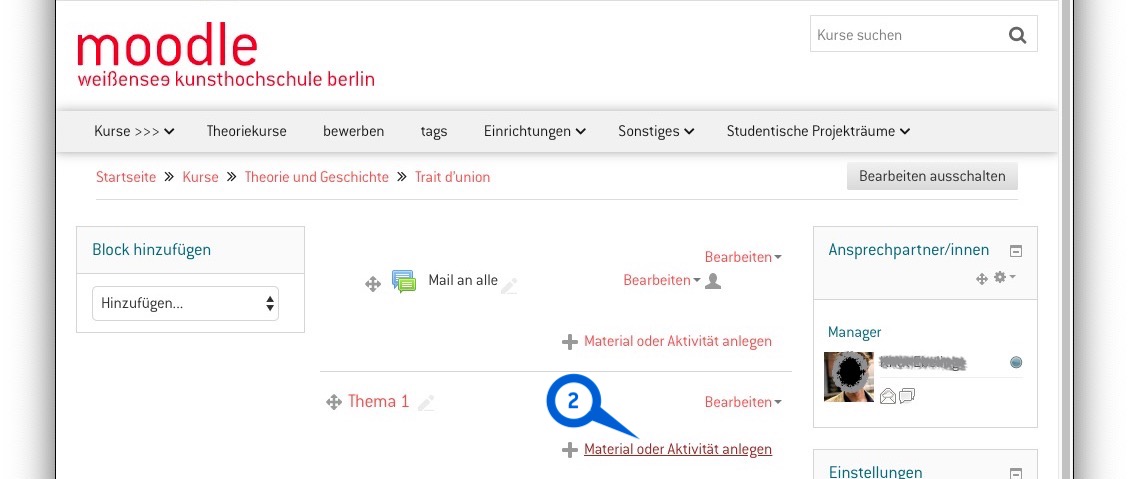Open gear actions menu in Ansprechpartner/innen
1129x479 pixels.
pos(1004,277)
